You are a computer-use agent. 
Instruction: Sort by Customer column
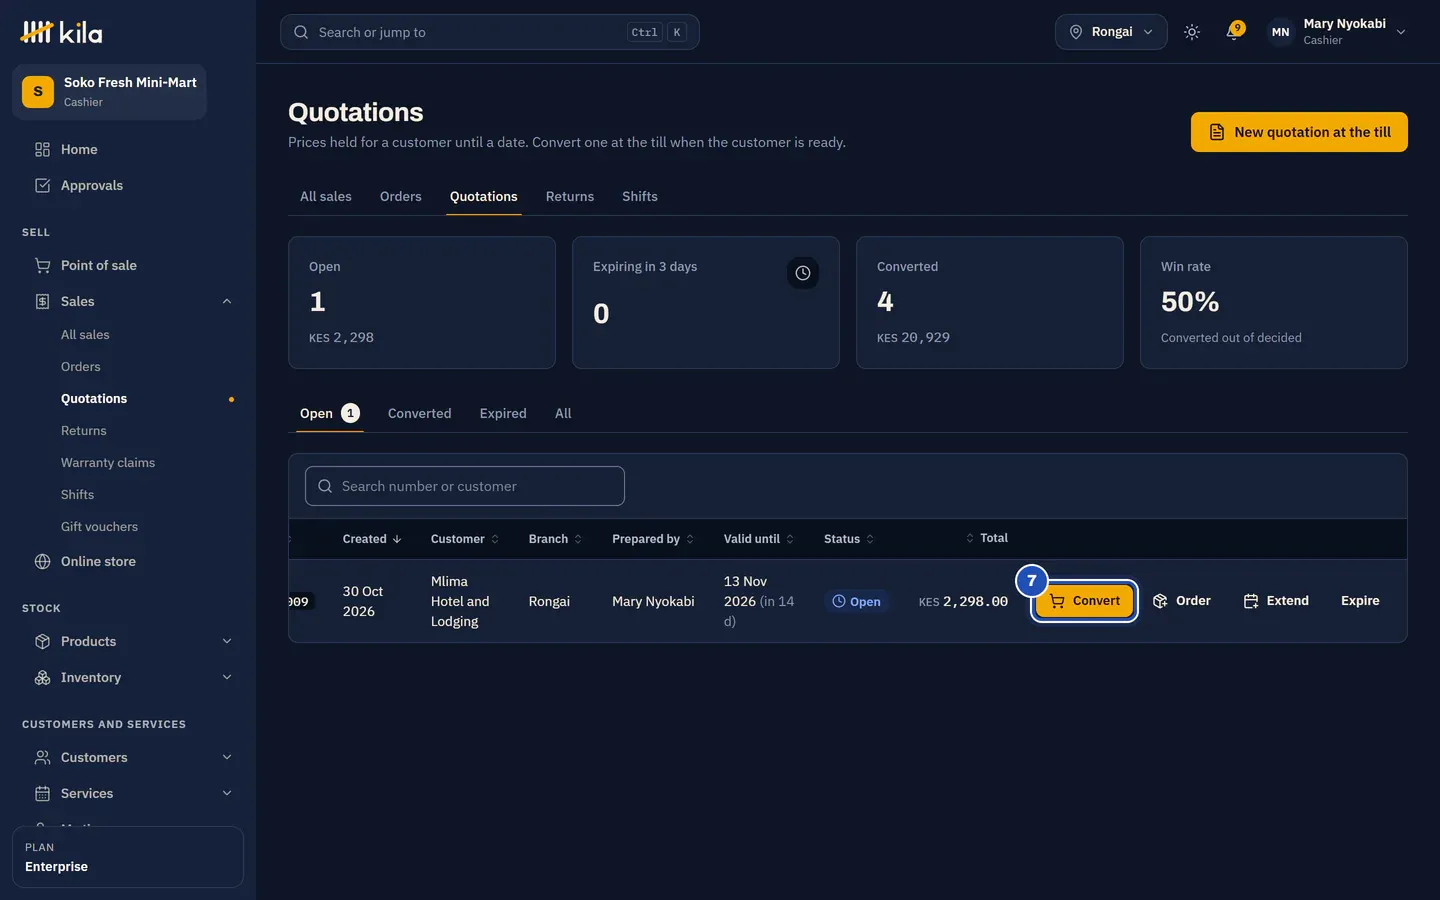point(465,539)
